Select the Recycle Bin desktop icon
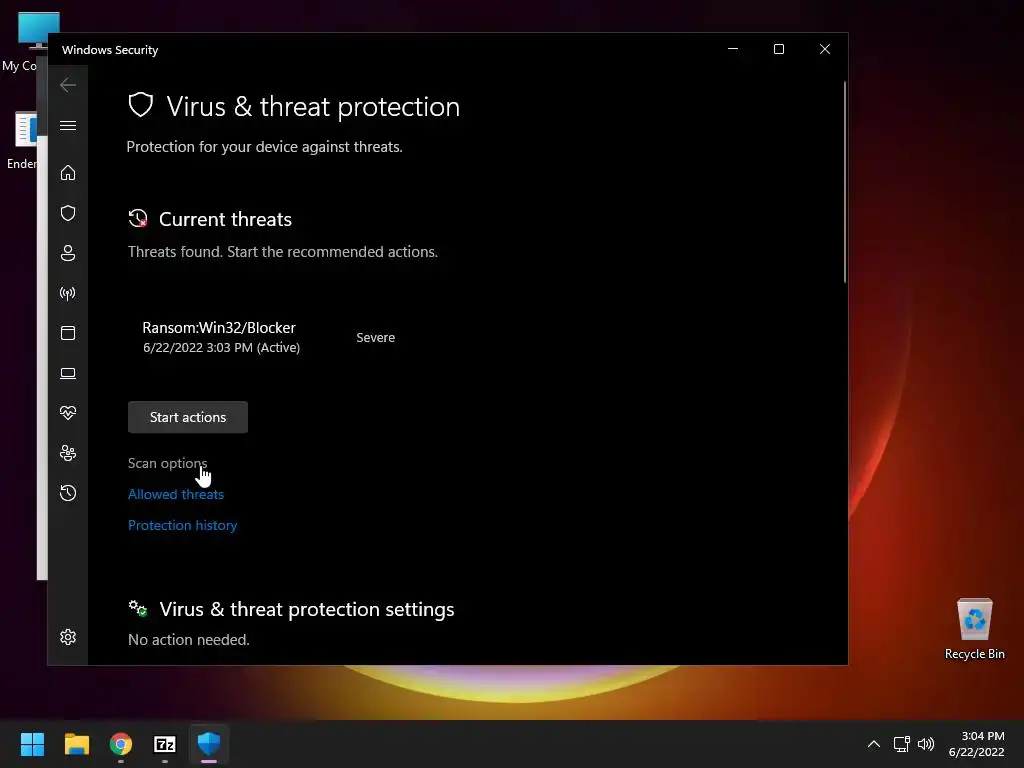 974,629
